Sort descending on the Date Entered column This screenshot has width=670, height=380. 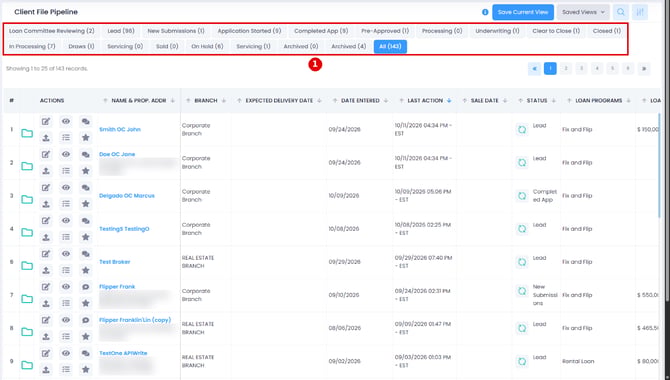386,100
